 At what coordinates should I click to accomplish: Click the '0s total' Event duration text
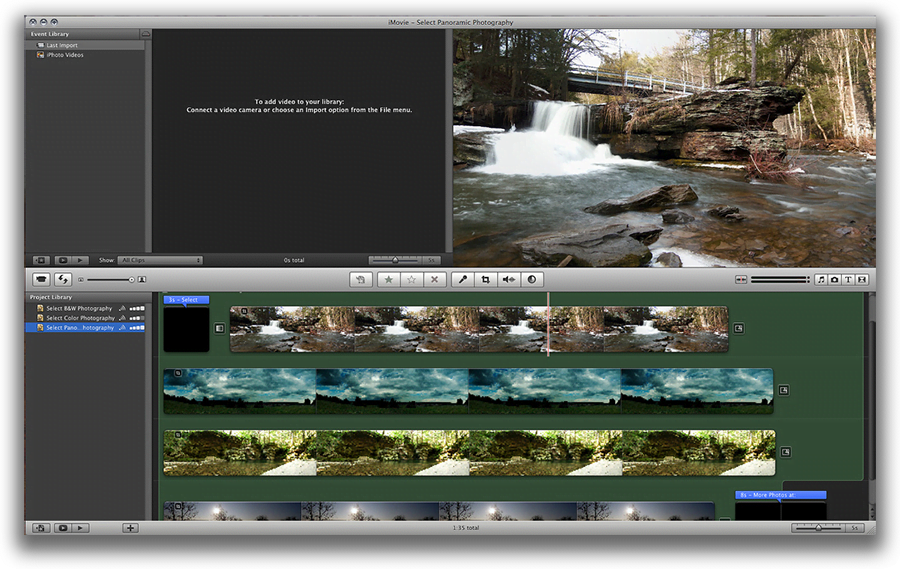294,260
